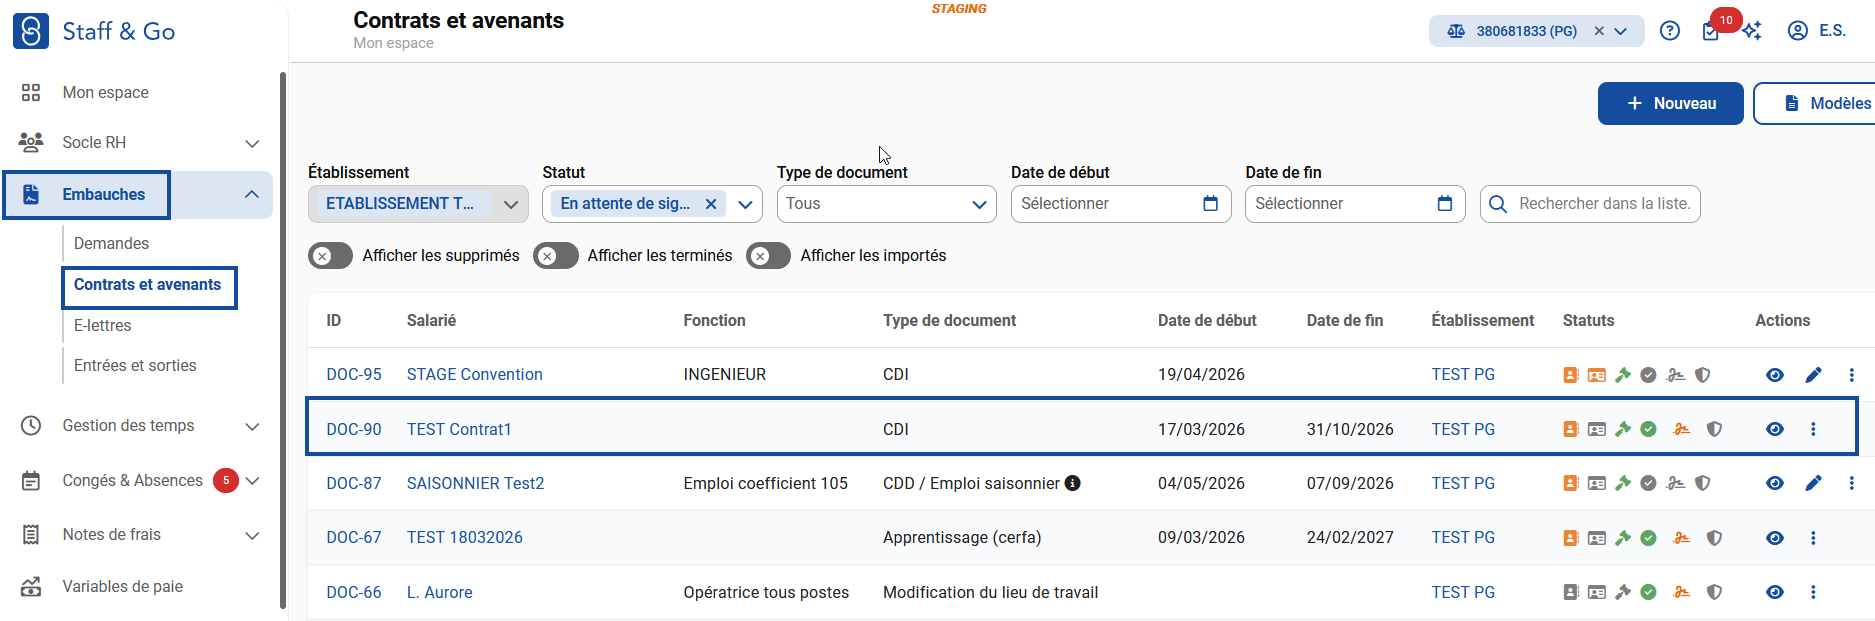Open more actions menu for DOC-67
The height and width of the screenshot is (621, 1875).
1813,538
